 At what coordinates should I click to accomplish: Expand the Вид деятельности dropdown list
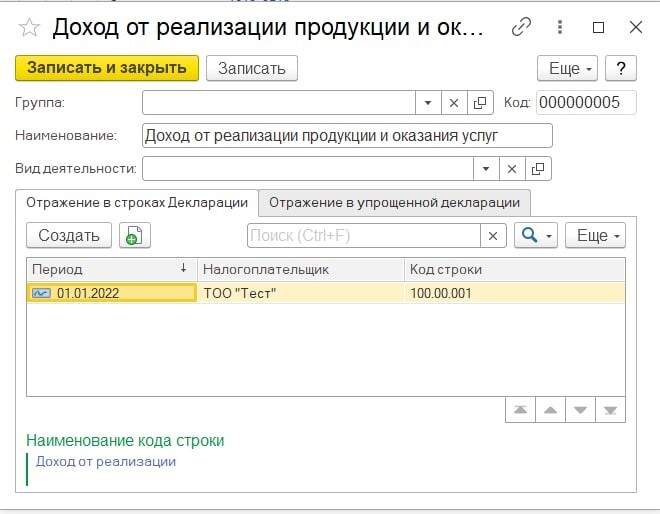pos(486,168)
